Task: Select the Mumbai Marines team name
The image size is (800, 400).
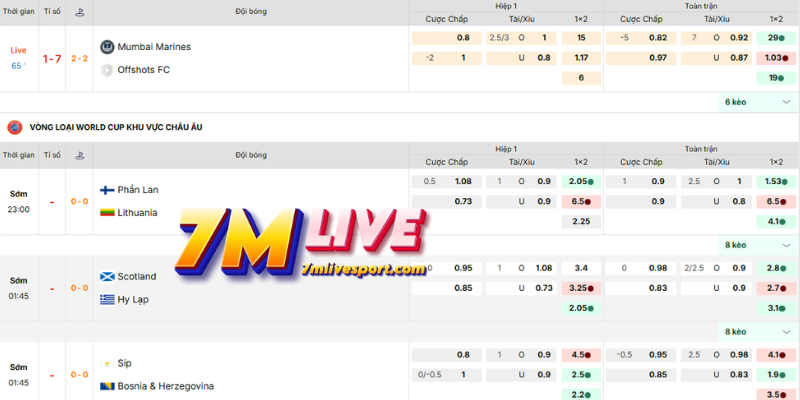Action: point(154,47)
